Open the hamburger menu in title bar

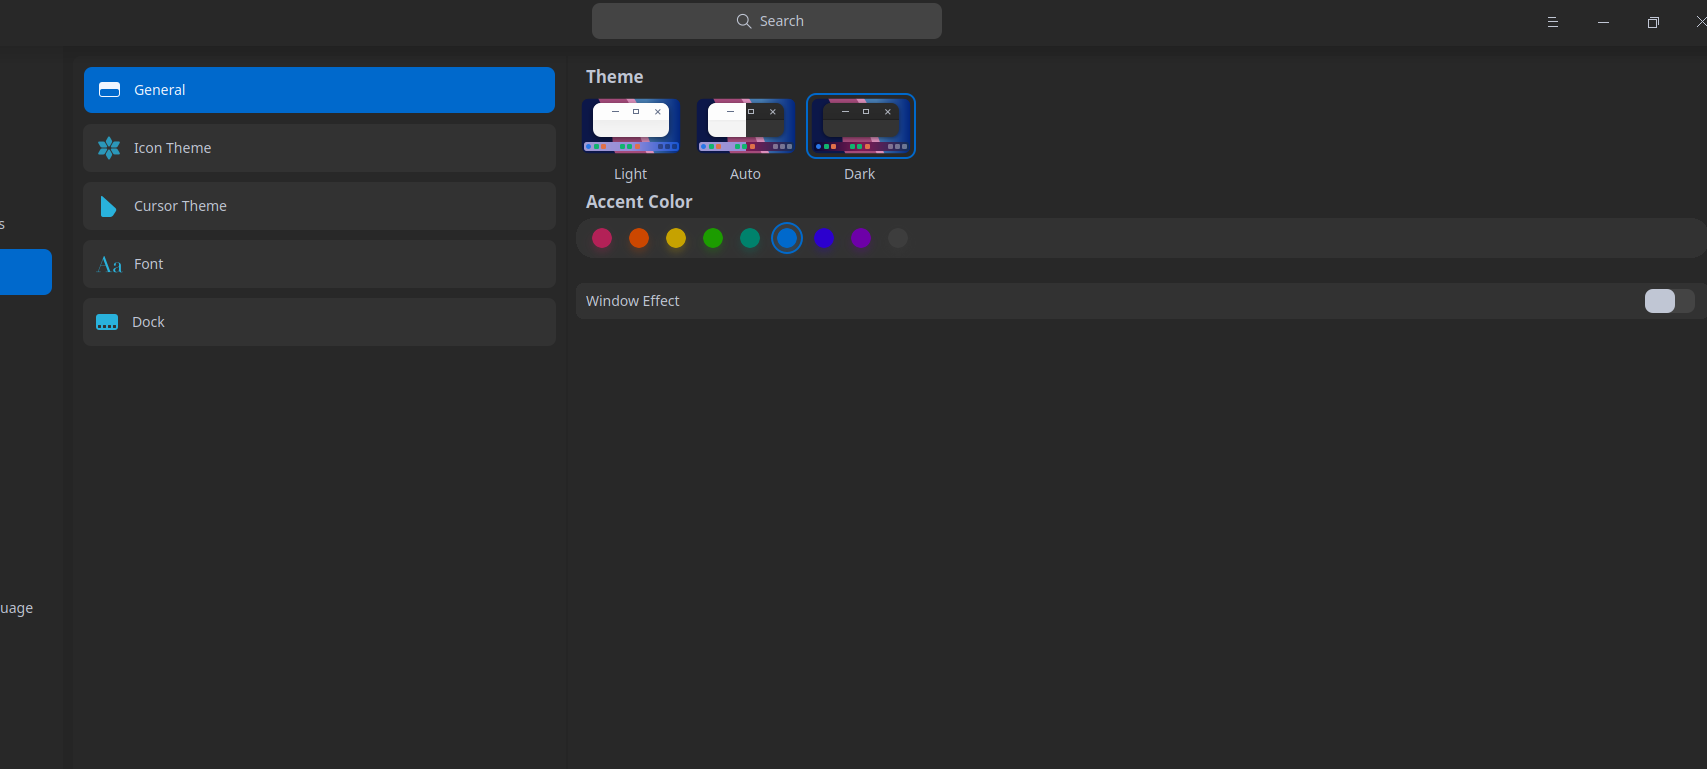[x=1553, y=22]
